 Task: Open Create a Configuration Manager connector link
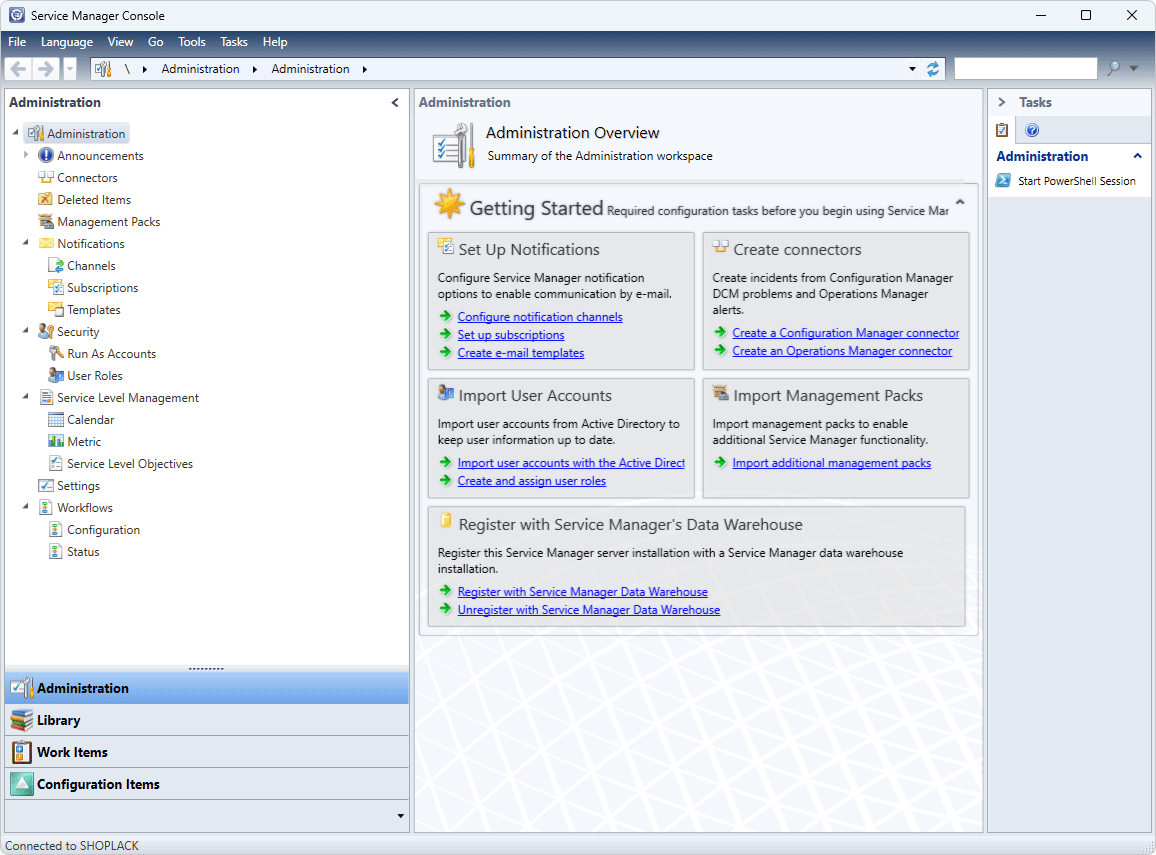click(x=846, y=333)
